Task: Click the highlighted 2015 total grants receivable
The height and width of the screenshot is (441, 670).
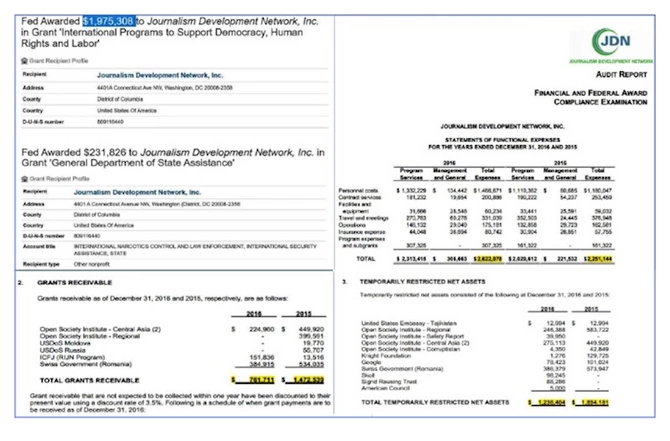Action: pyautogui.click(x=303, y=380)
